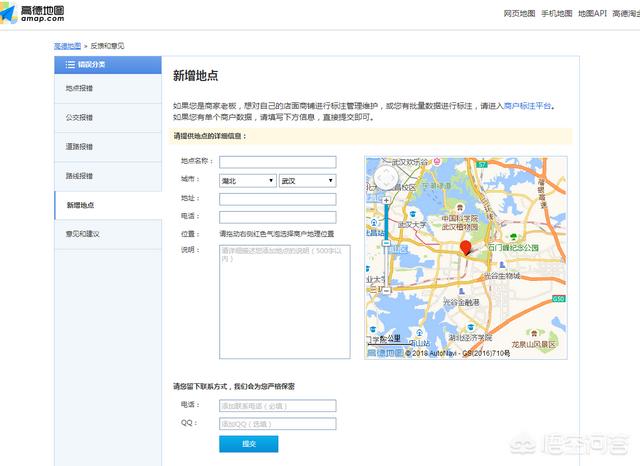The height and width of the screenshot is (466, 640).
Task: Open 意见和建议 in the sidebar
Action: (x=108, y=234)
